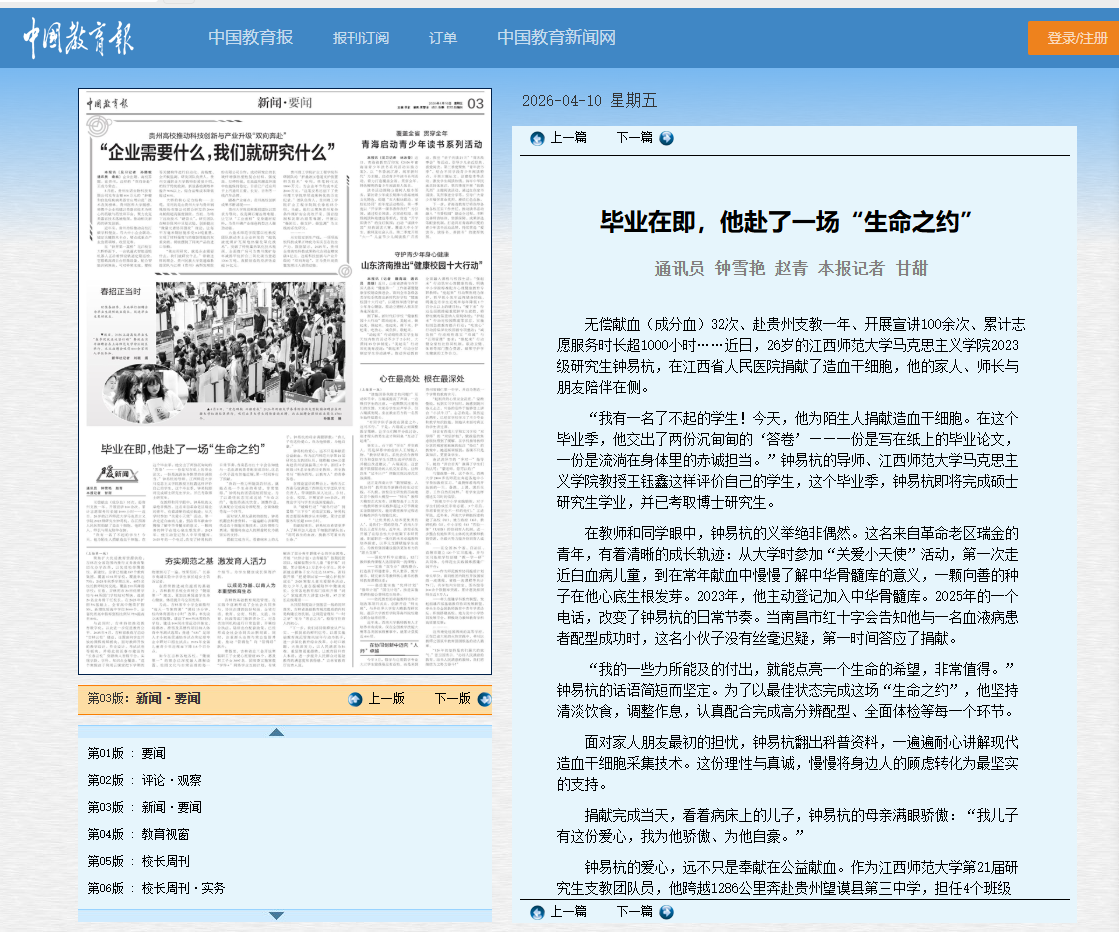Click headline “企业需要什么,我们就研究什么” on page image
Viewport: 1119px width, 932px height.
216,153
